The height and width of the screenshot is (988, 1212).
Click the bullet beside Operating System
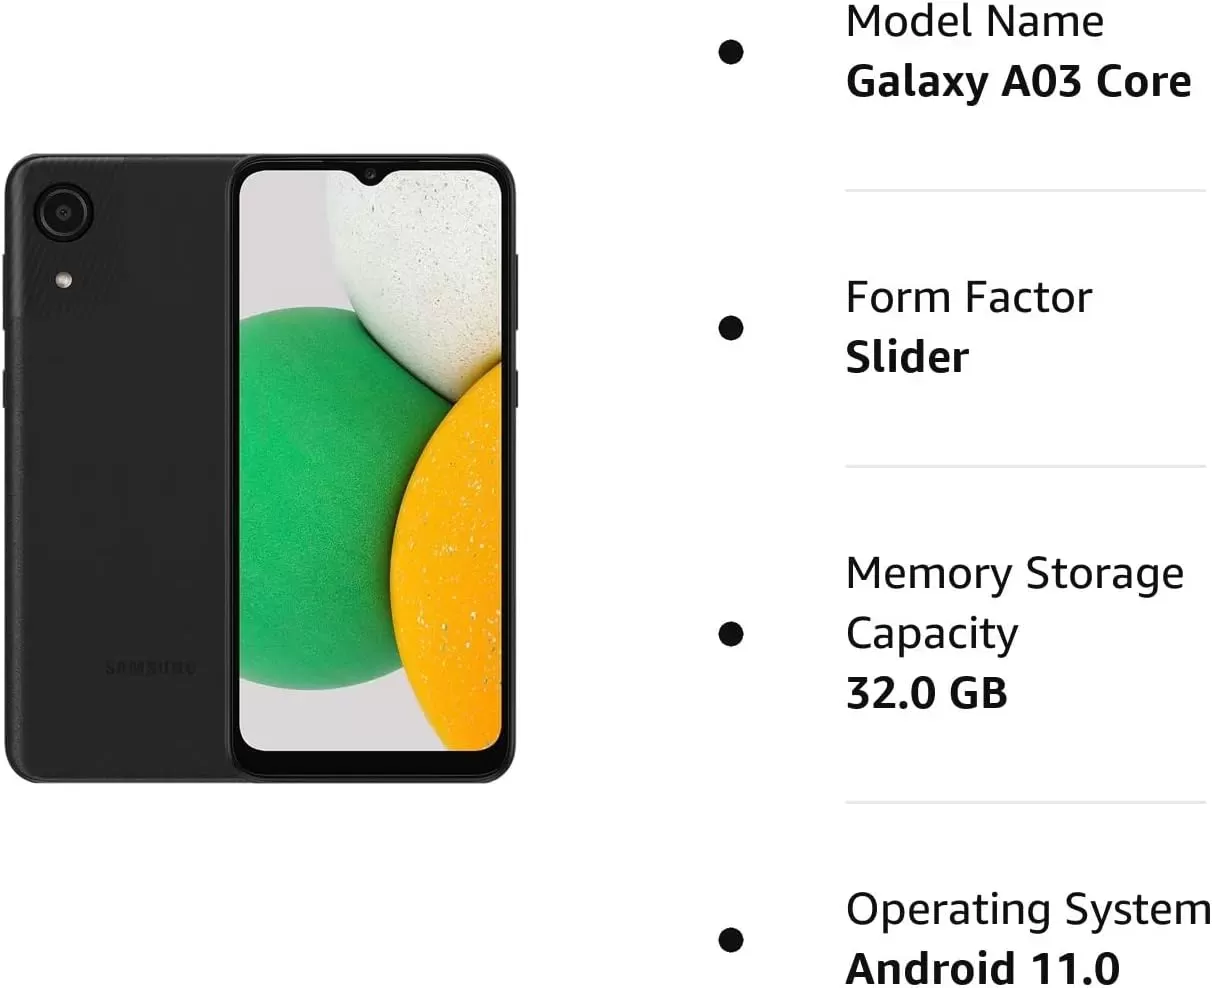pos(731,939)
